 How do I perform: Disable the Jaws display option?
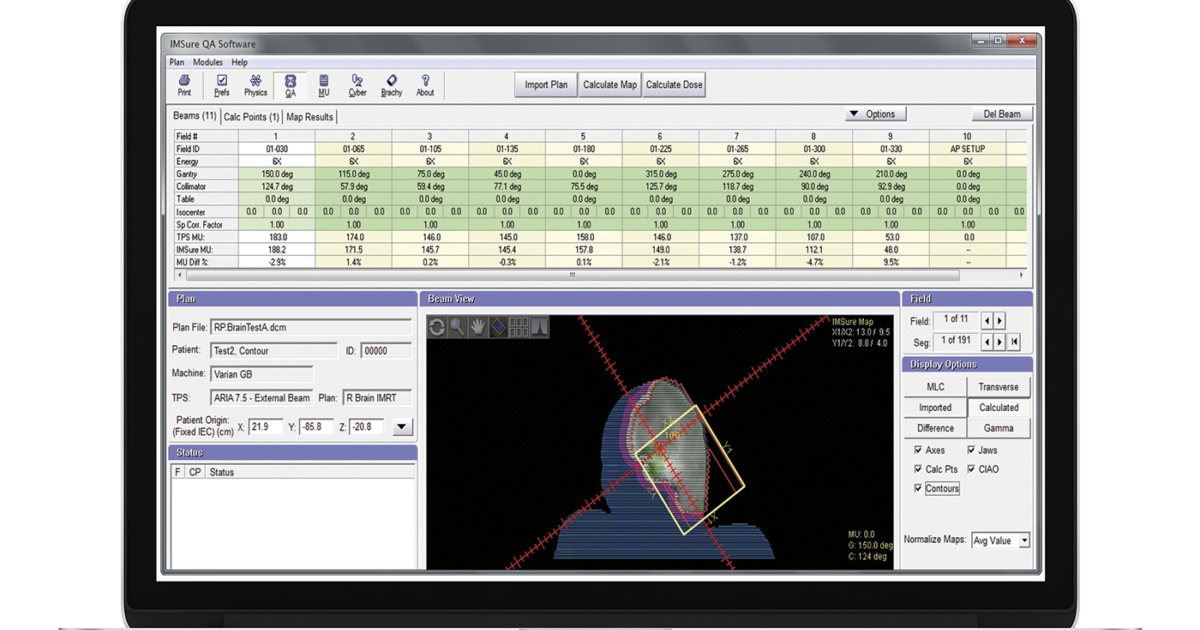pyautogui.click(x=973, y=450)
